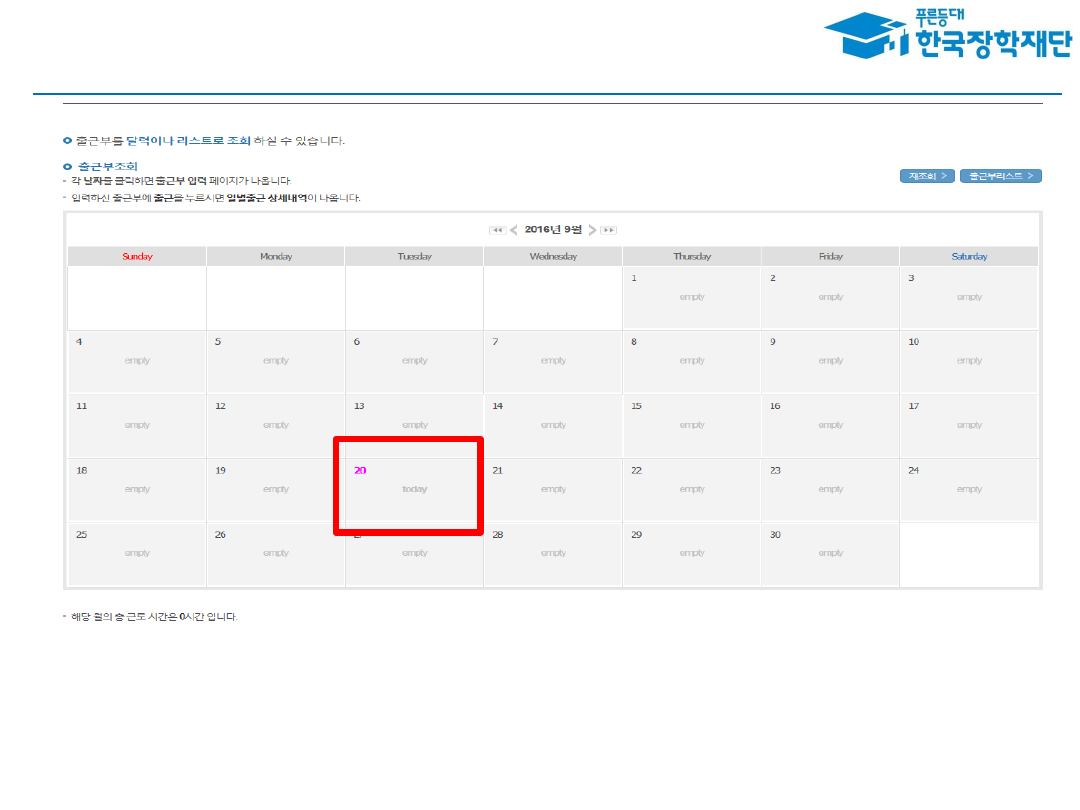Select September 8 in the calendar
This screenshot has width=1080, height=810.
click(691, 361)
